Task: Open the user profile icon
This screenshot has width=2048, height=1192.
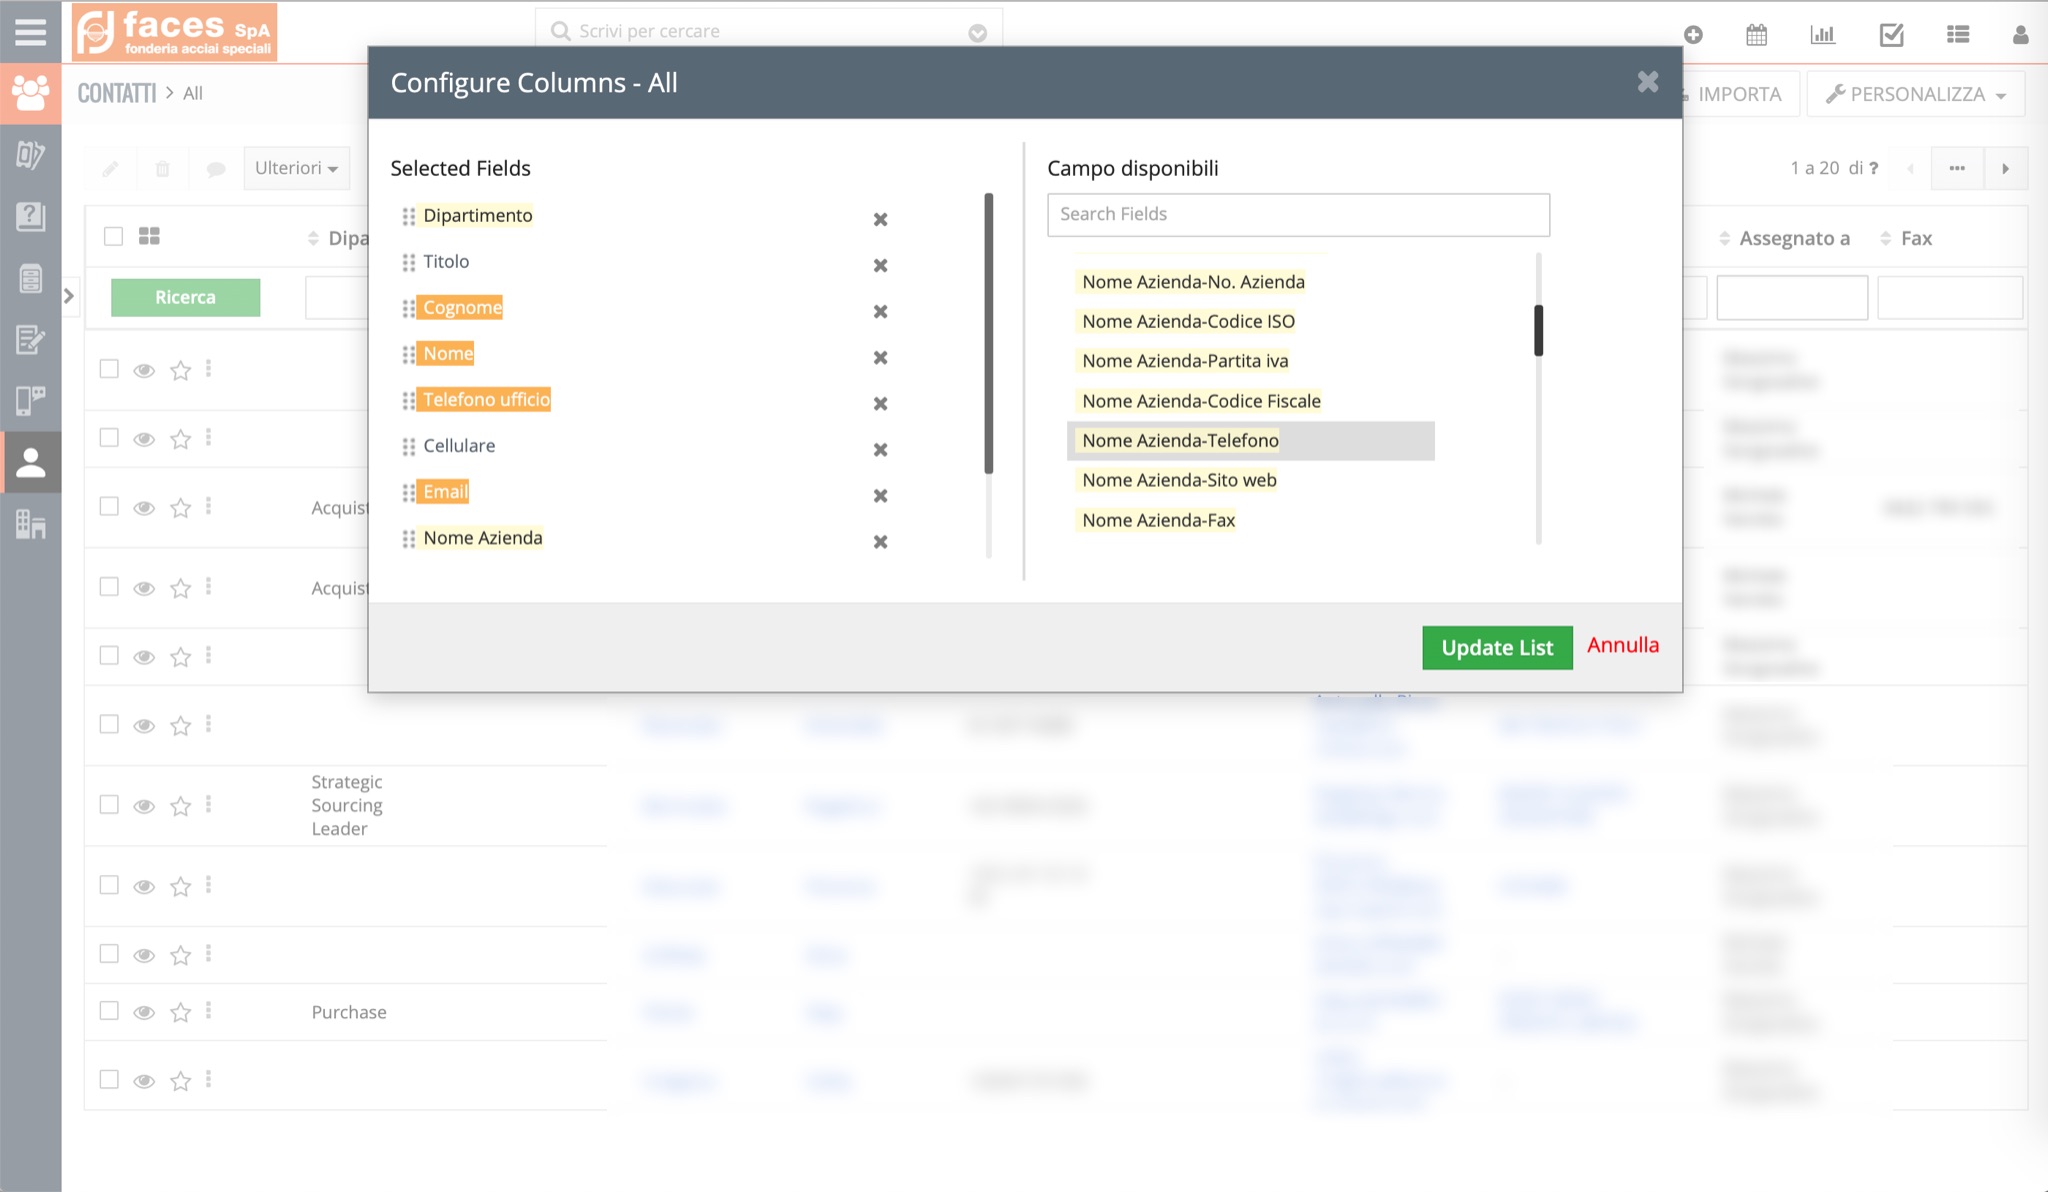Action: [2020, 35]
